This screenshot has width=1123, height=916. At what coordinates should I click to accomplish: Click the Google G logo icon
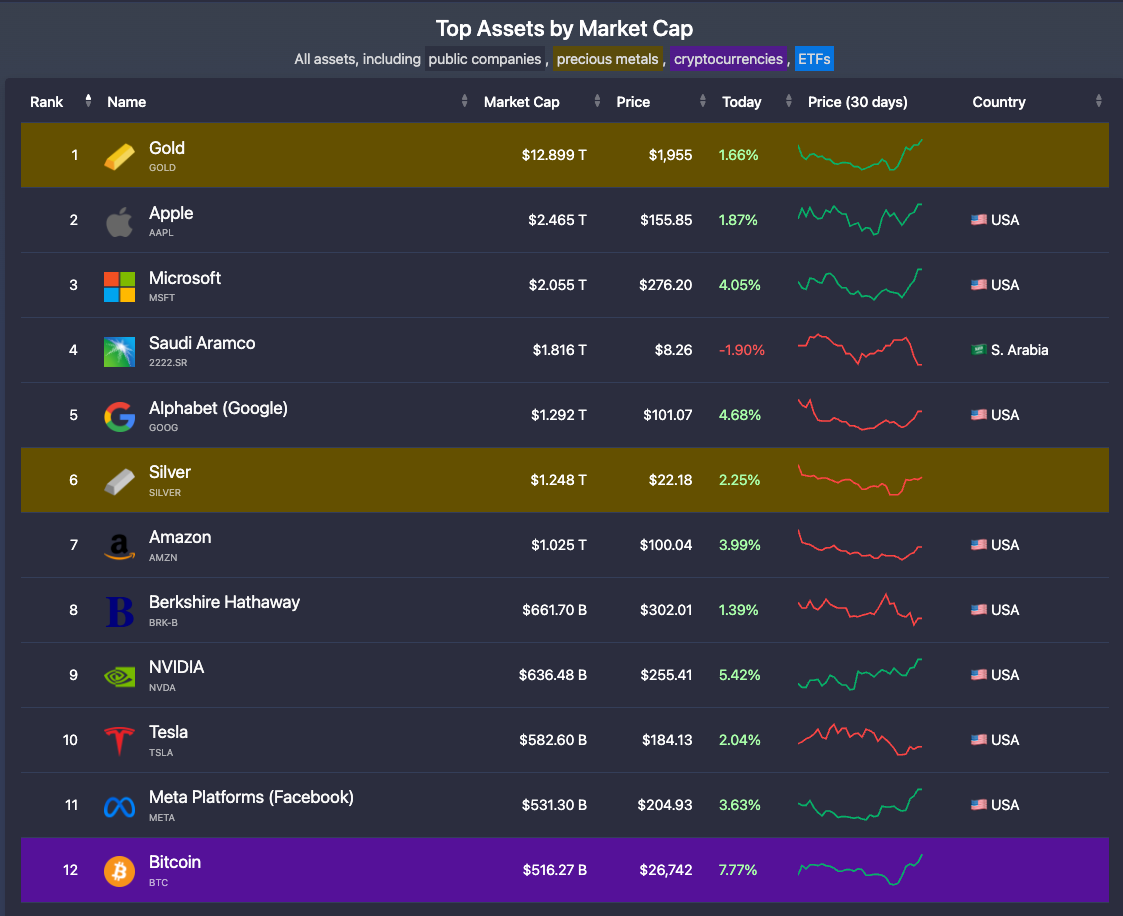click(120, 417)
